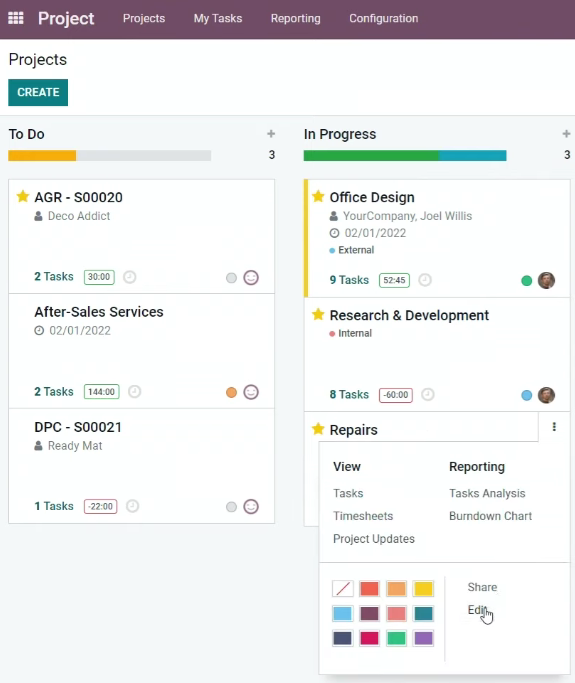Open the Reporting menu in the top bar

click(295, 18)
